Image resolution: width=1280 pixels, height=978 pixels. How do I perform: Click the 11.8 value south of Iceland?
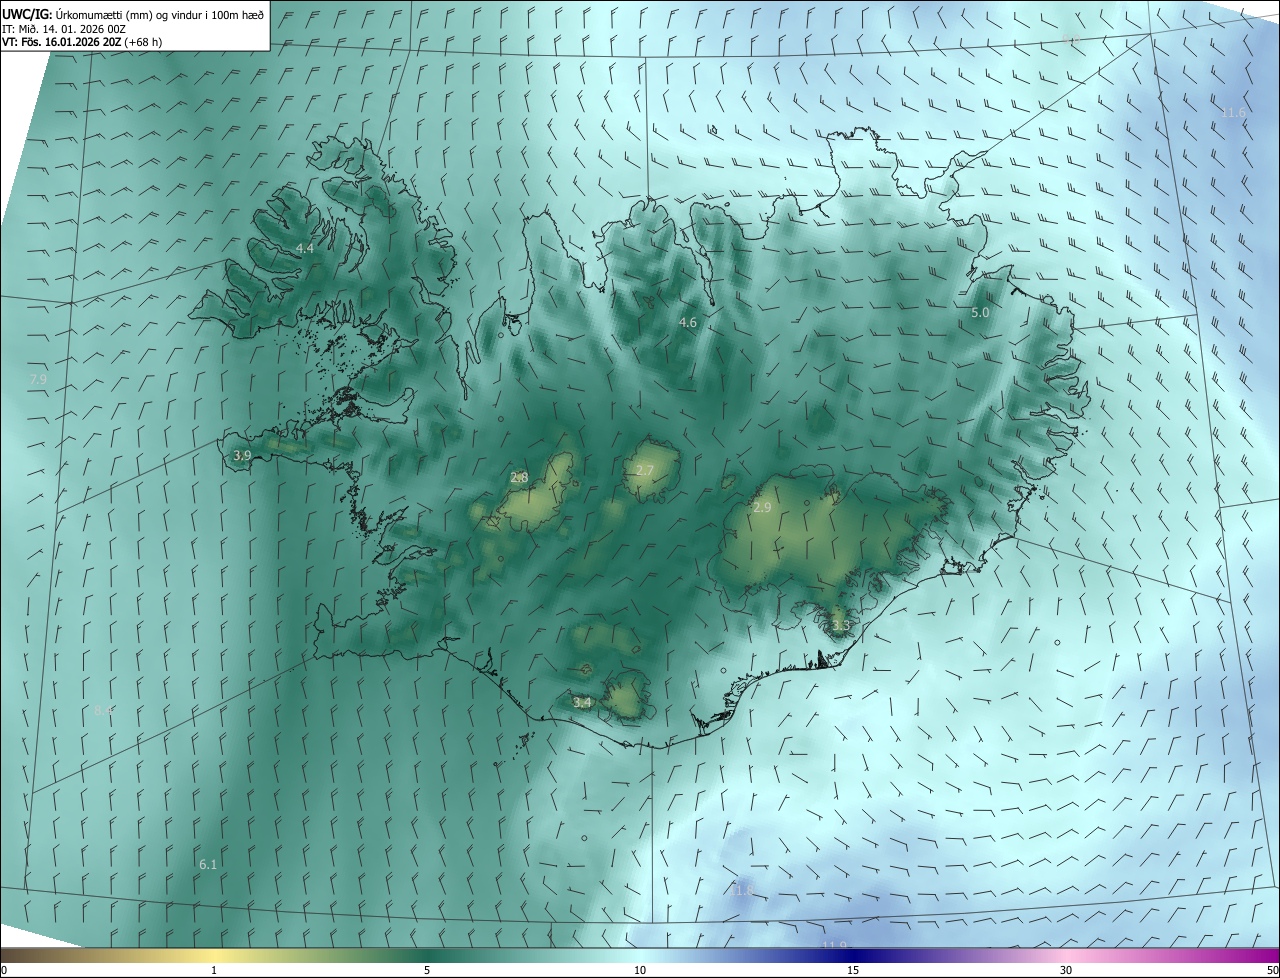(x=743, y=890)
